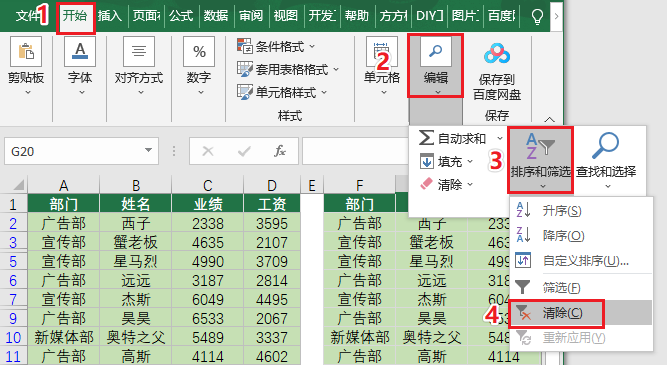Image resolution: width=667 pixels, height=365 pixels.
Task: Expand the 自动求和 dropdown arrow
Action: click(500, 138)
